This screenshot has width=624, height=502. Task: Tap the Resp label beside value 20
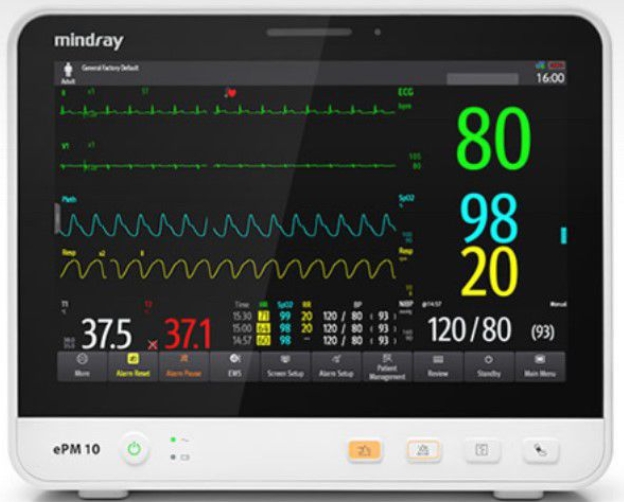click(406, 251)
